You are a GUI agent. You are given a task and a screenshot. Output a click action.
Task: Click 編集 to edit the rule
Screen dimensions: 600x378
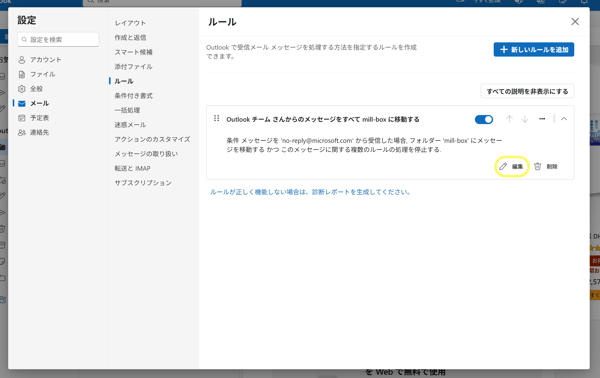(x=512, y=166)
